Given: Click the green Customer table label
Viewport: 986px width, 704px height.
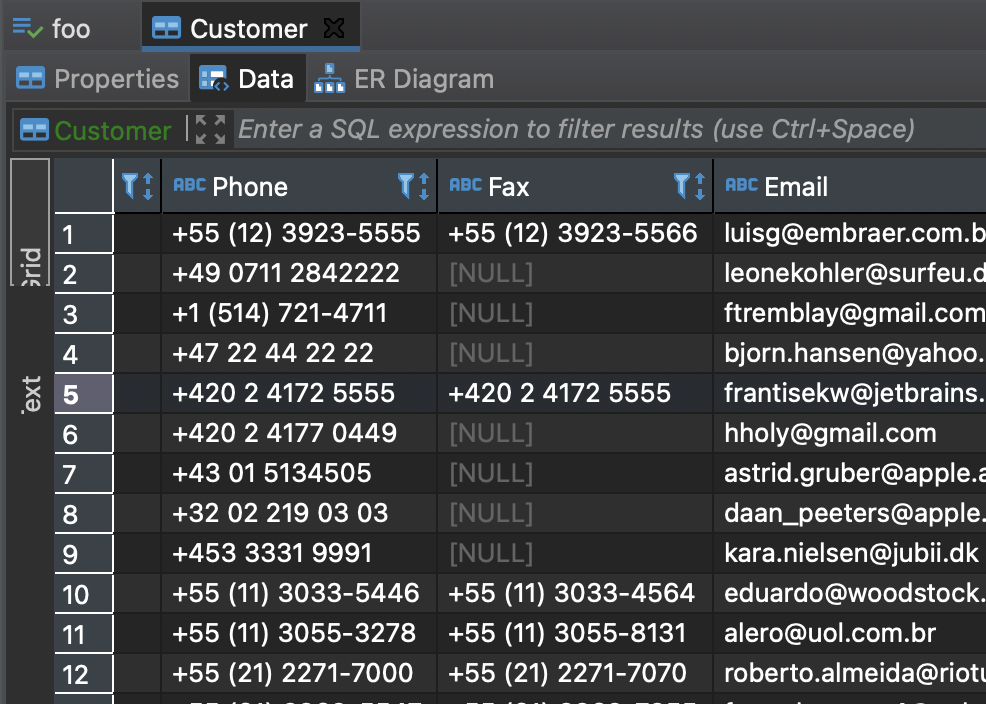Looking at the screenshot, I should click(x=113, y=131).
